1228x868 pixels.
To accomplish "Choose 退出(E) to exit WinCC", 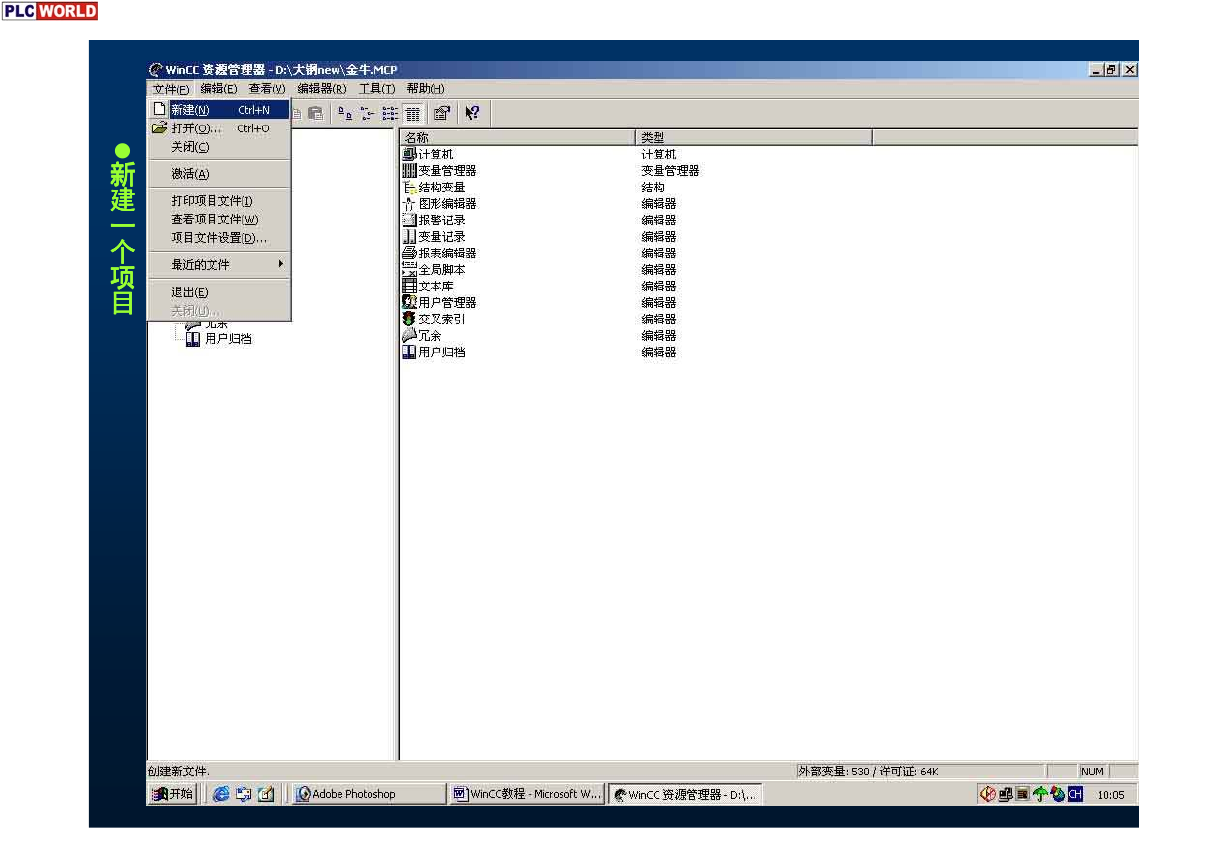I will pyautogui.click(x=219, y=292).
